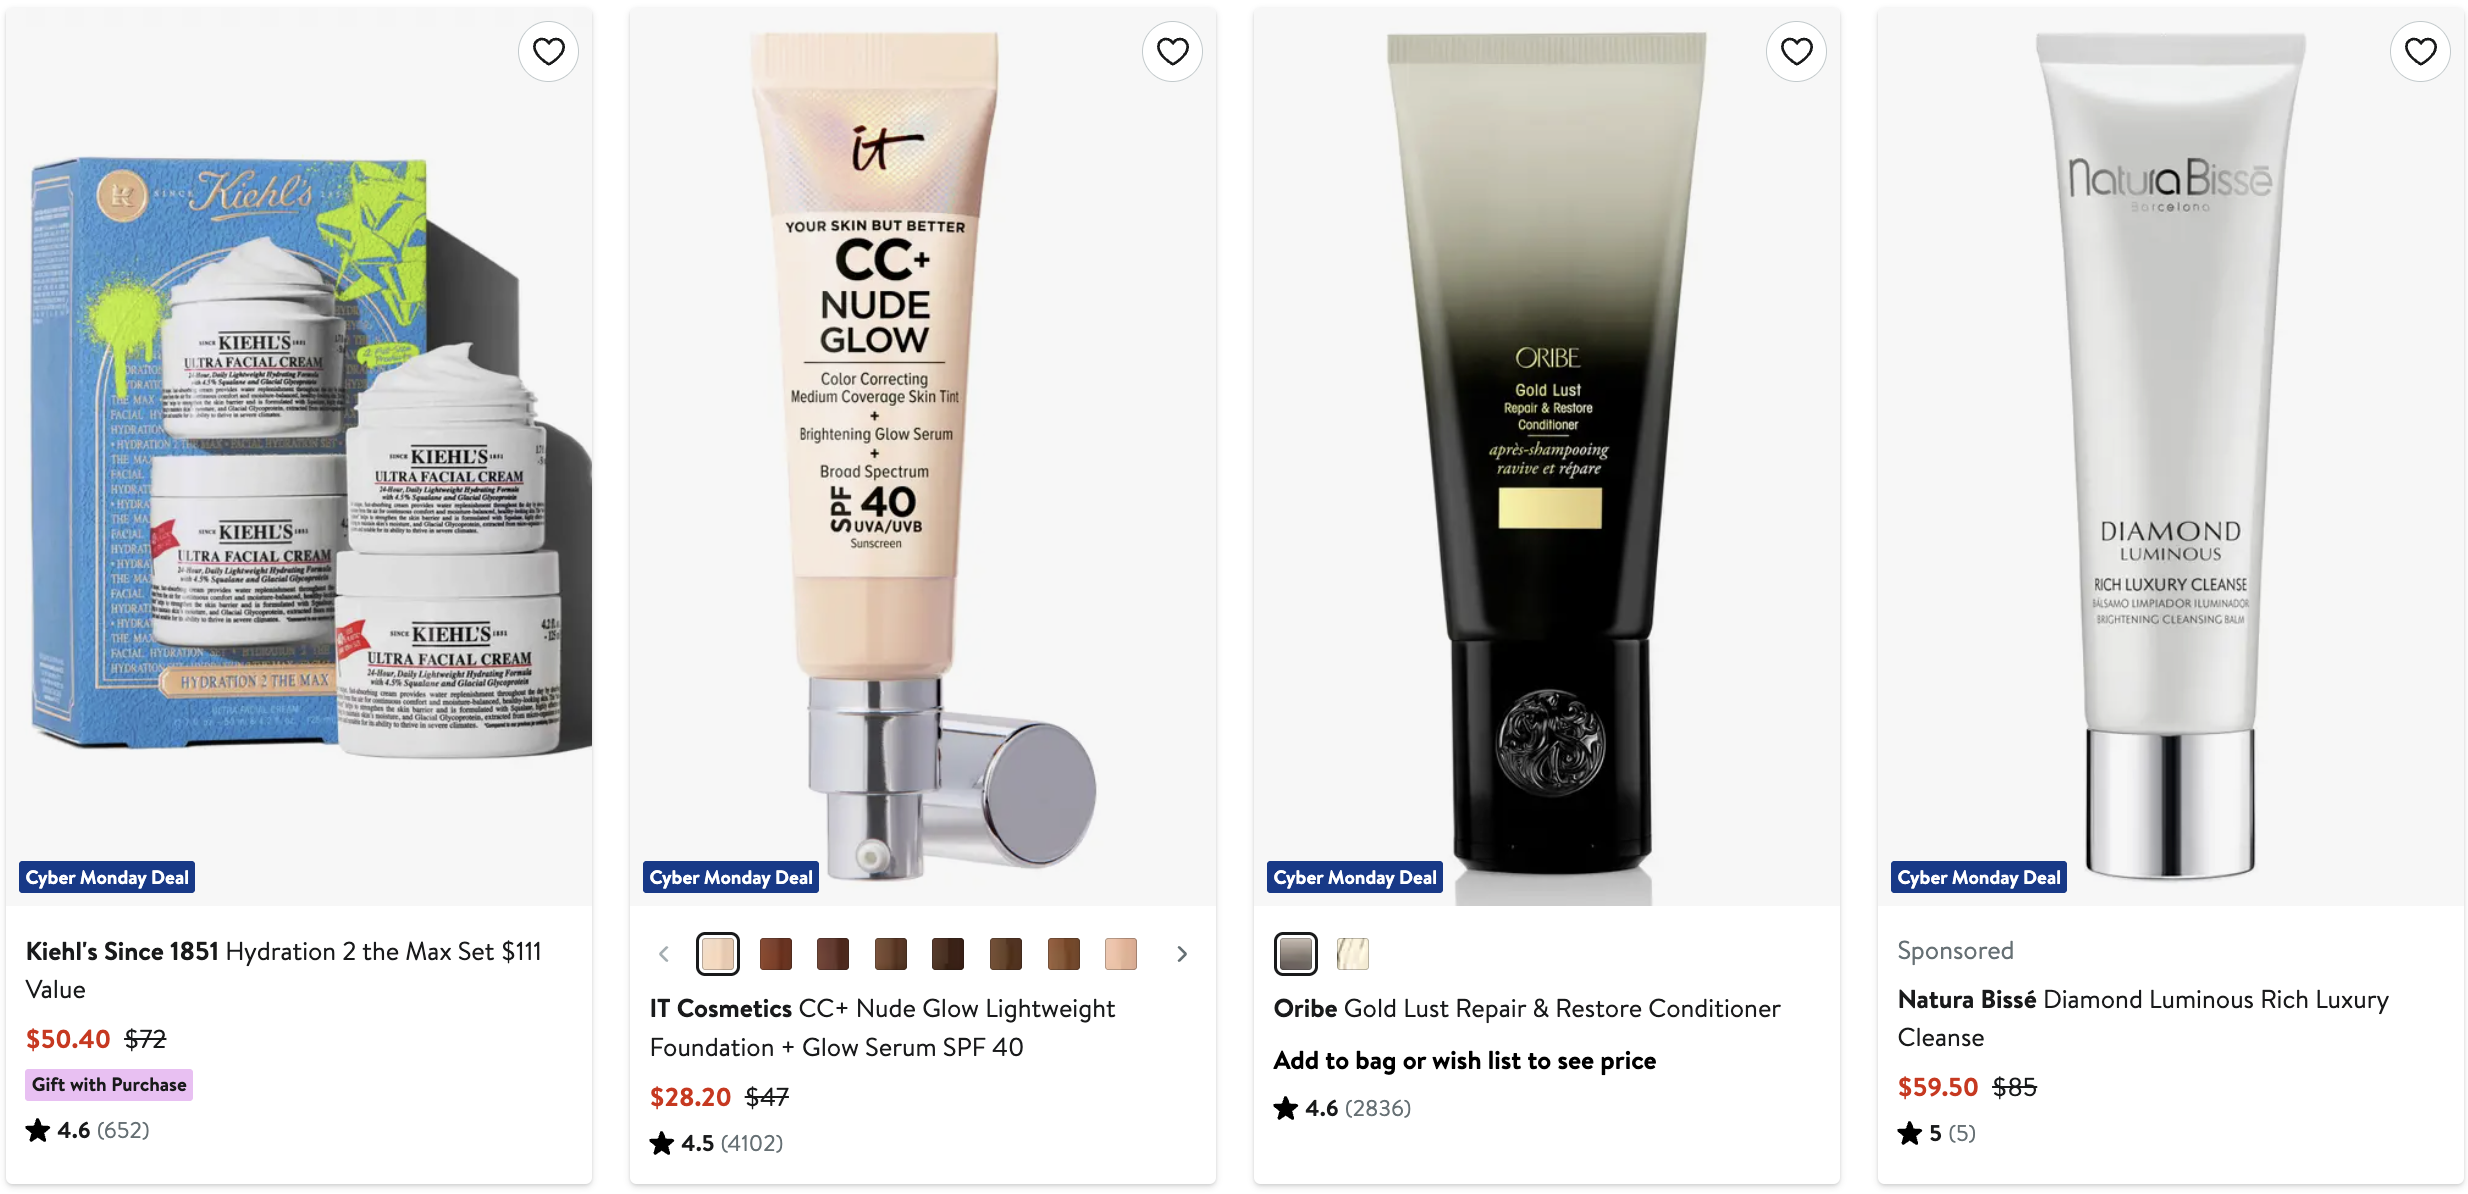The height and width of the screenshot is (1194, 2468).
Task: Pick the darkest brown foundation swatch
Action: (948, 954)
